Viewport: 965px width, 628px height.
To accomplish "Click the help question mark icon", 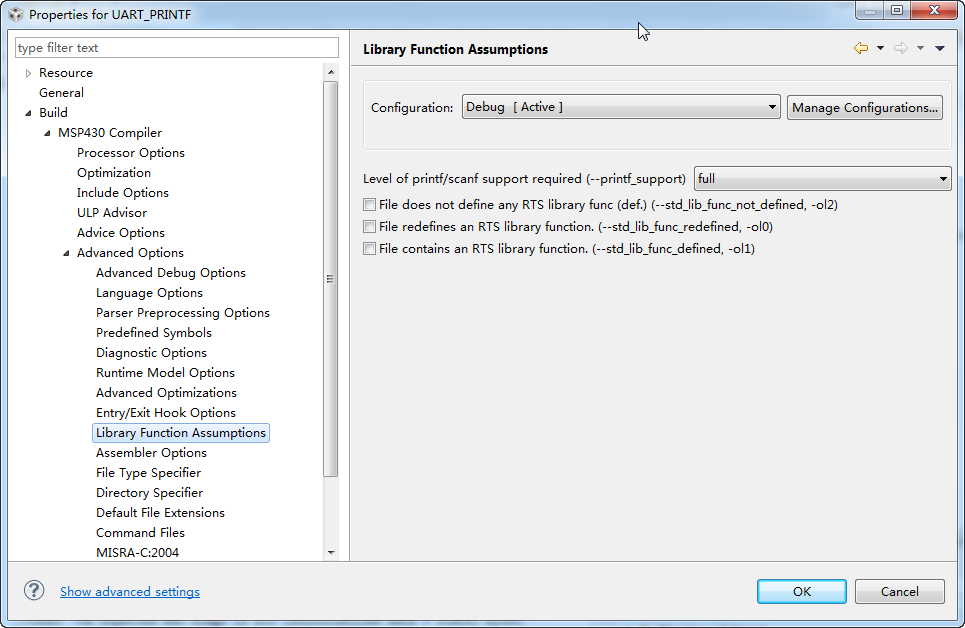I will point(34,591).
